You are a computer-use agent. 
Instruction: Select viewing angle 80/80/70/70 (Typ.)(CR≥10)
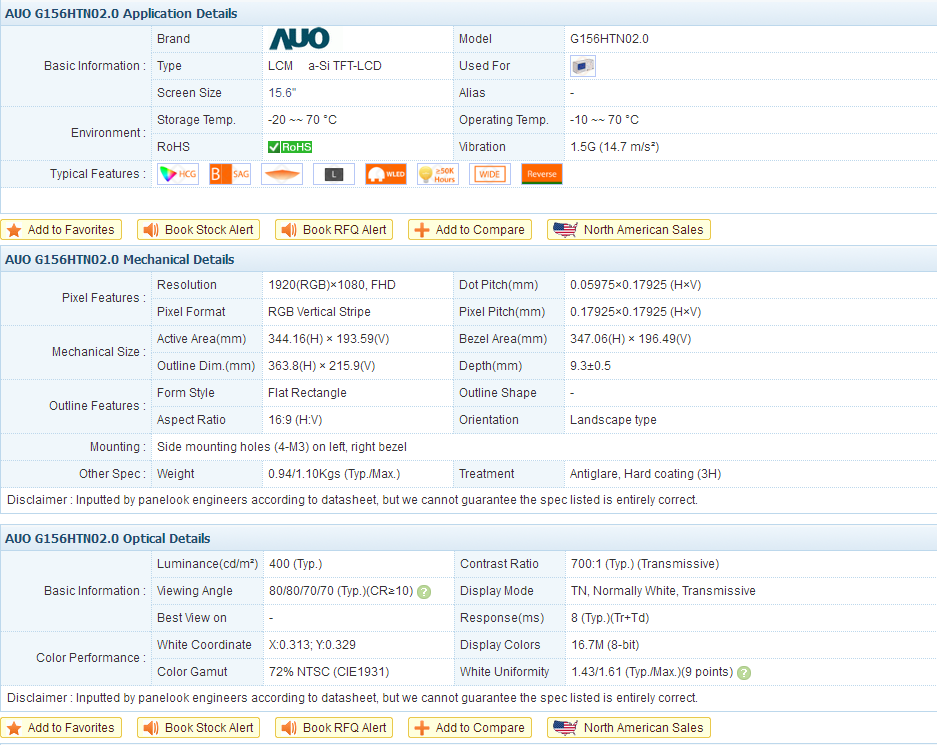341,591
